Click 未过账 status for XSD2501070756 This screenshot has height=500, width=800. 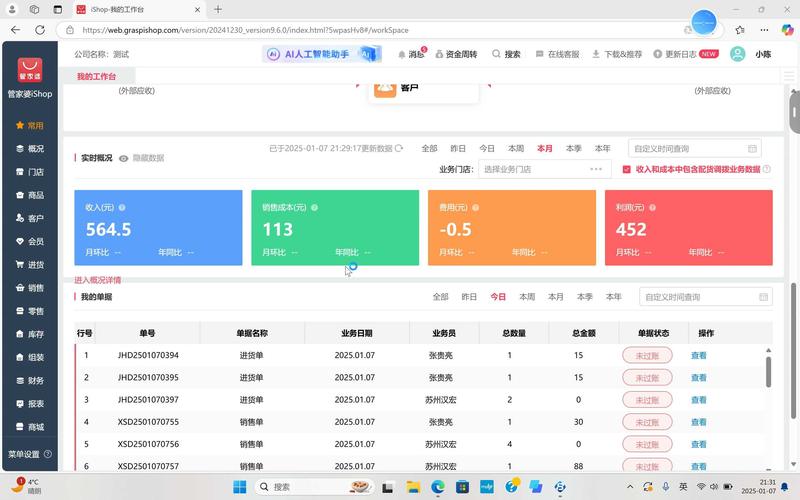647,444
